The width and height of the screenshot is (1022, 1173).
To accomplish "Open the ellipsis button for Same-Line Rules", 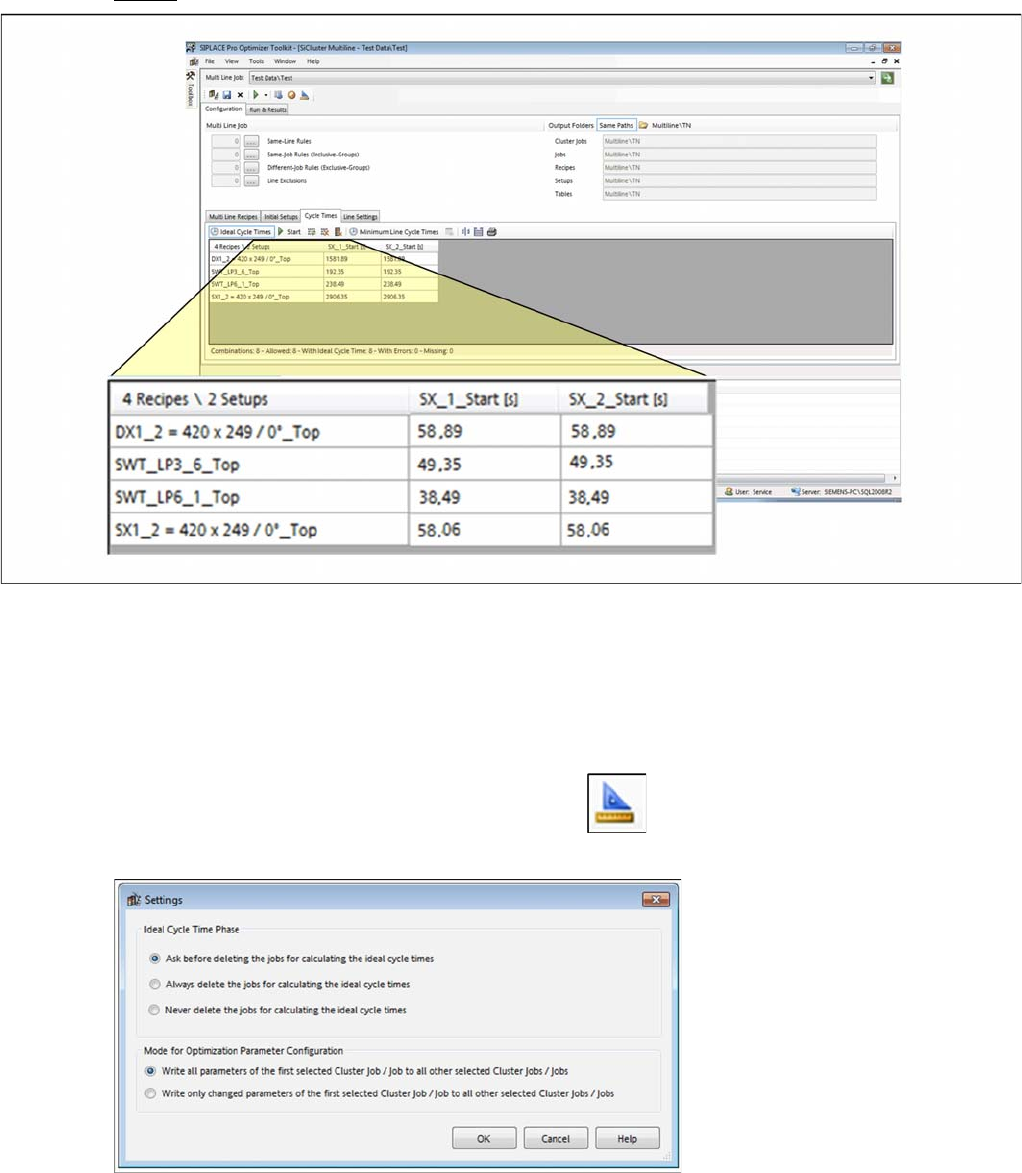I will (251, 141).
